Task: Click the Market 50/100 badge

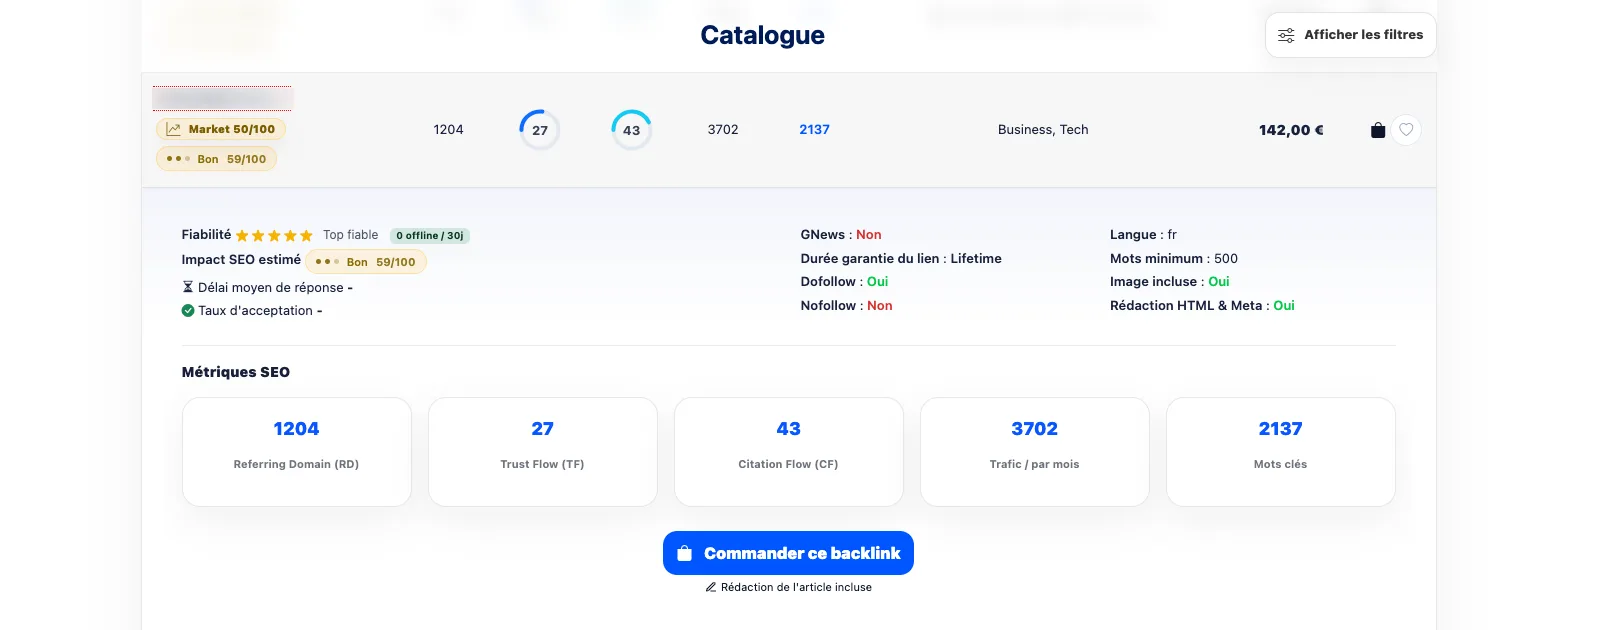Action: pyautogui.click(x=221, y=129)
